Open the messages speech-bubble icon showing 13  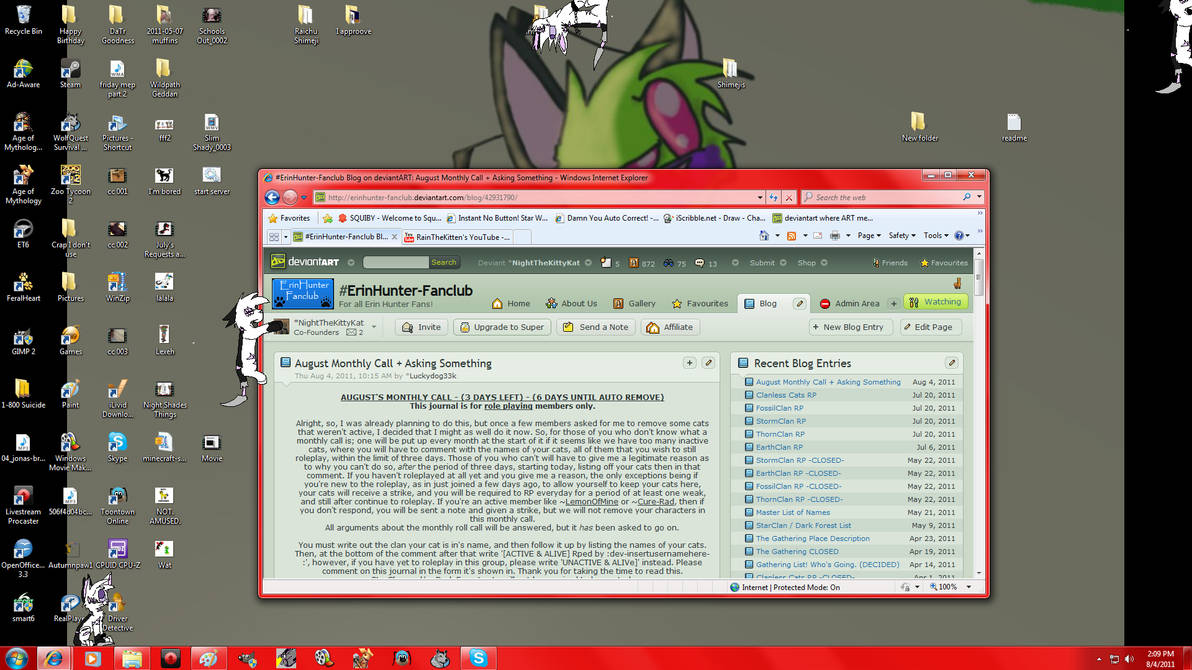point(699,263)
